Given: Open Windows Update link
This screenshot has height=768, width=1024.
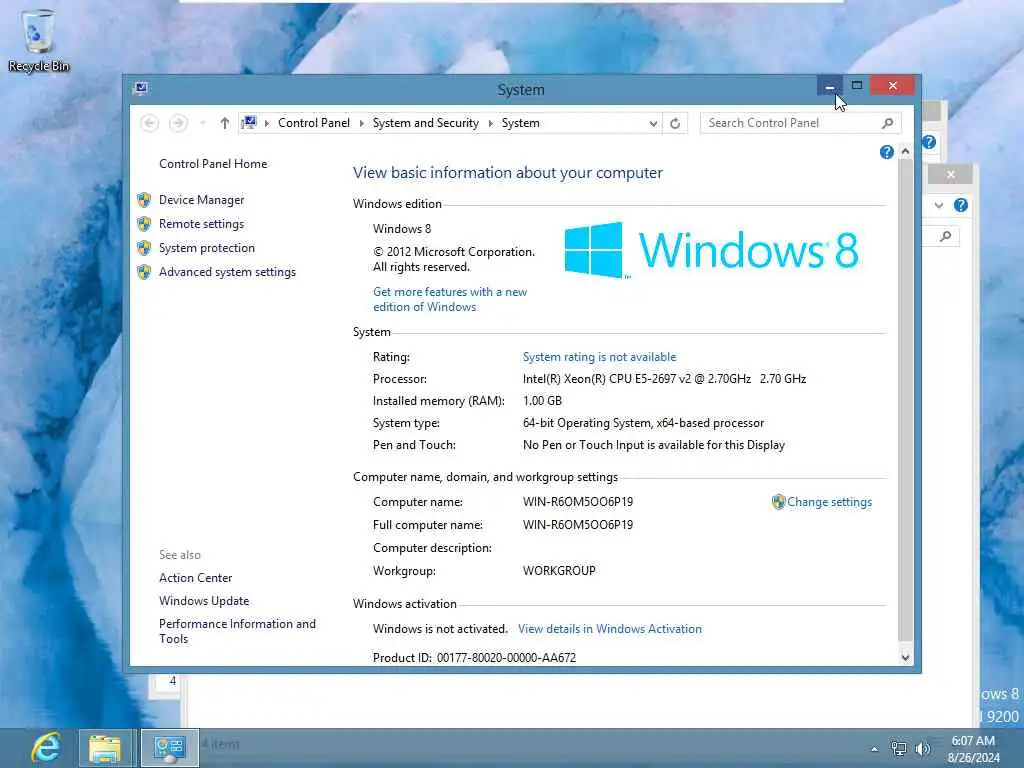Looking at the screenshot, I should pyautogui.click(x=204, y=601).
